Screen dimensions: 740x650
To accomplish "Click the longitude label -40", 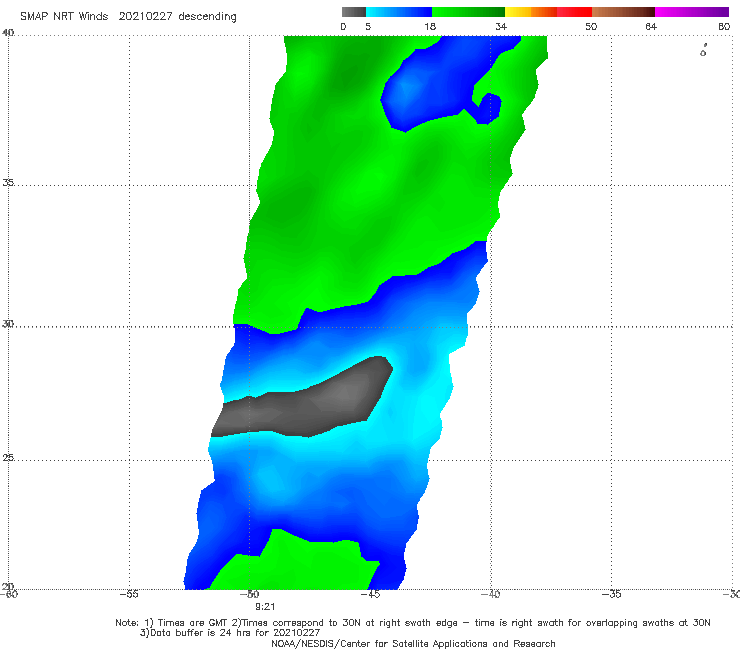I will click(491, 594).
